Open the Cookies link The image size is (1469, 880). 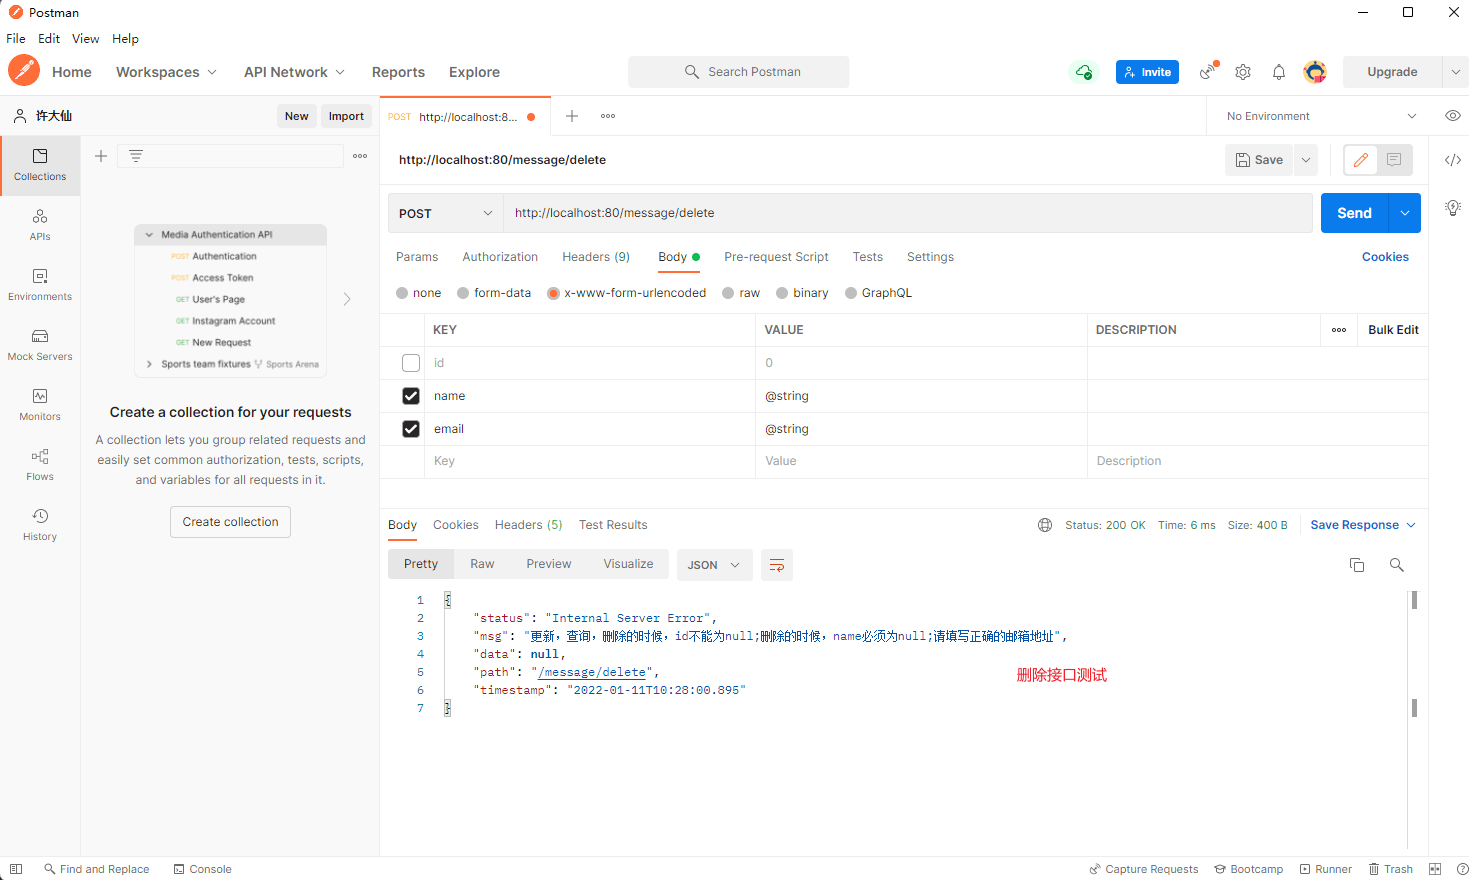1385,257
